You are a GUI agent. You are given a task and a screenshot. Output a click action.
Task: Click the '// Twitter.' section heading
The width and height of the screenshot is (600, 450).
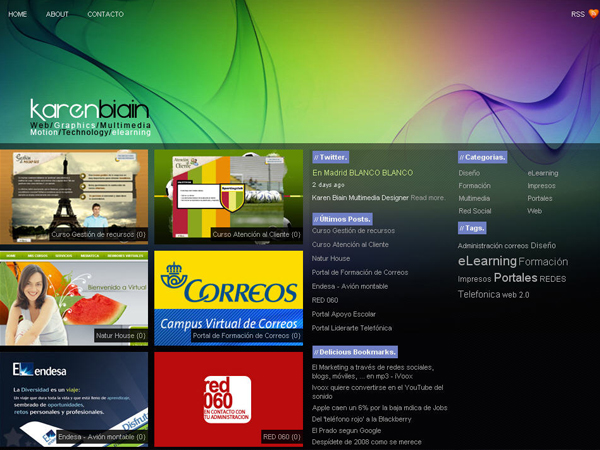pyautogui.click(x=330, y=157)
